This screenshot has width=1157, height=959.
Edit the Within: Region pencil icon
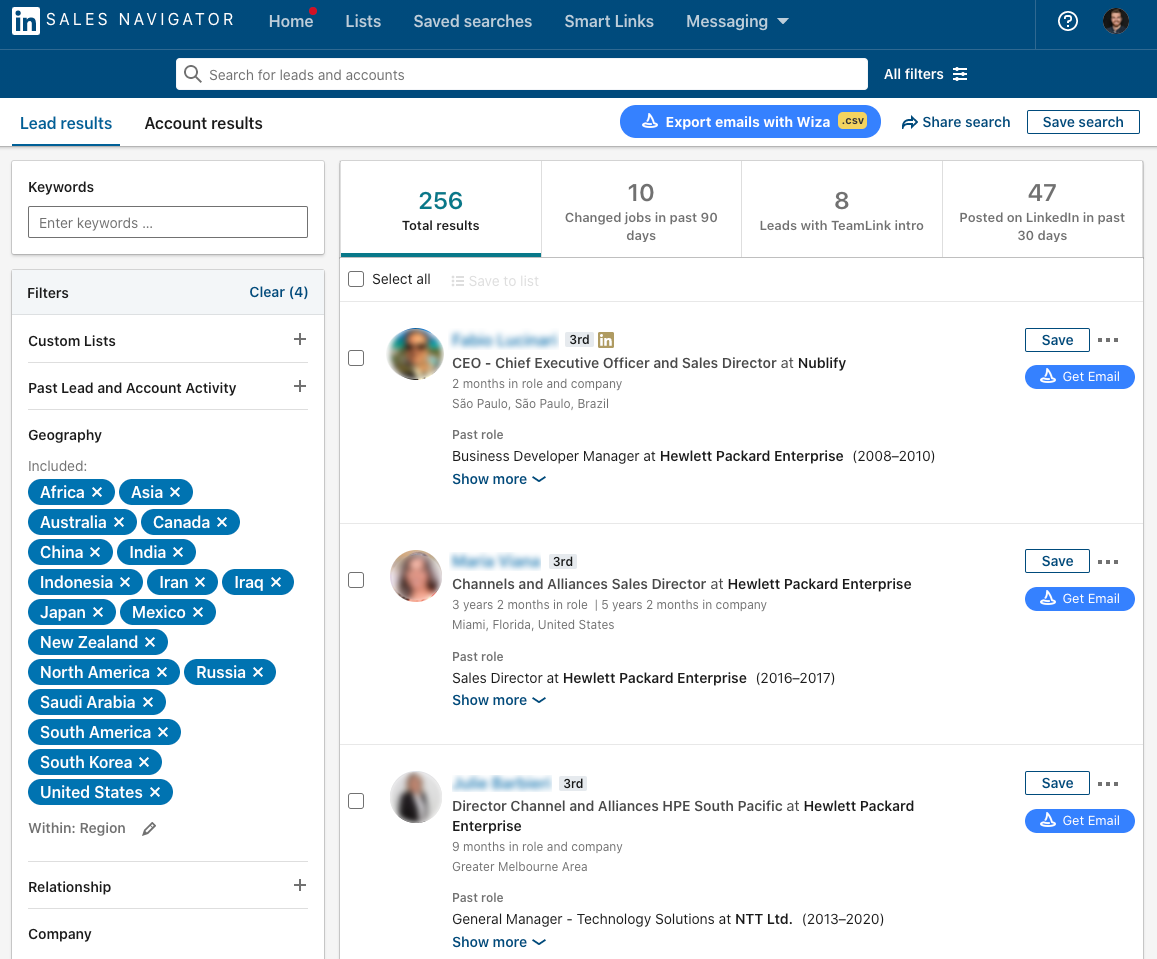click(x=149, y=828)
